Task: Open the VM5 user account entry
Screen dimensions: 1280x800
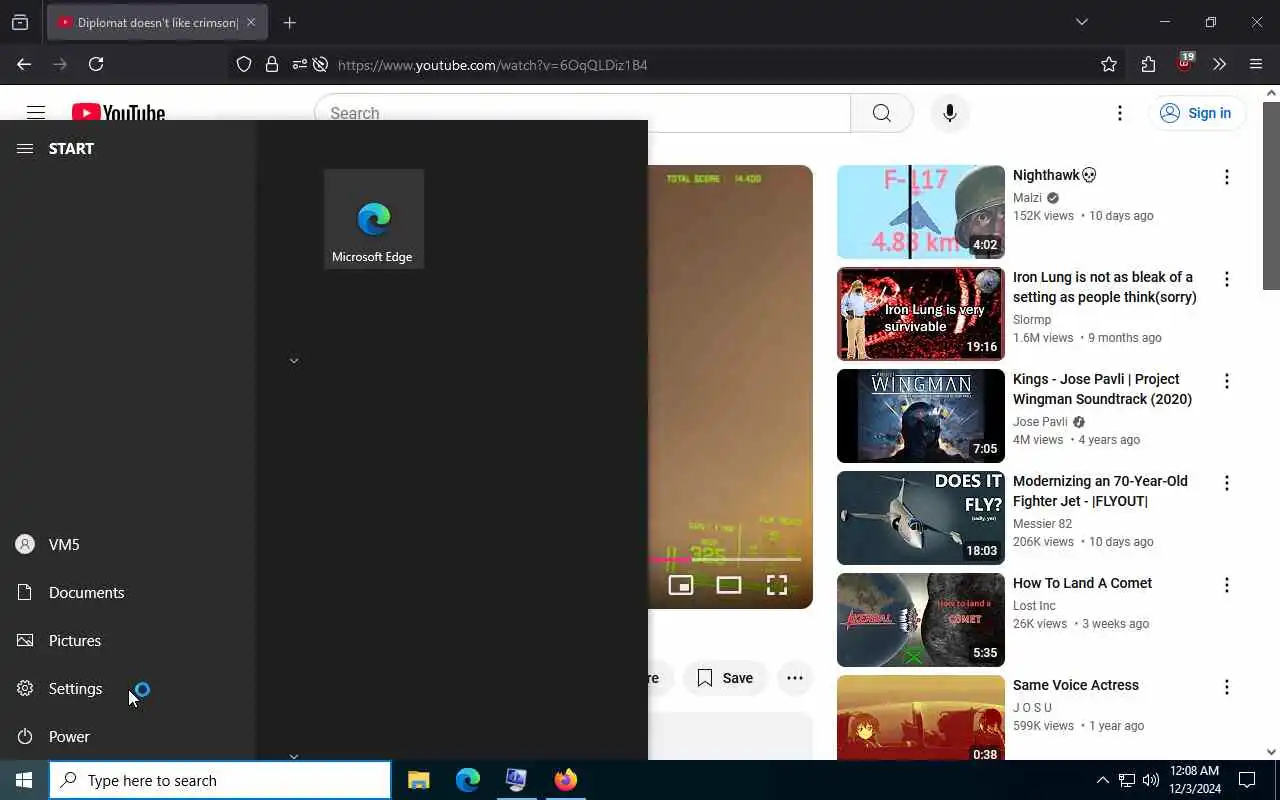Action: tap(128, 544)
